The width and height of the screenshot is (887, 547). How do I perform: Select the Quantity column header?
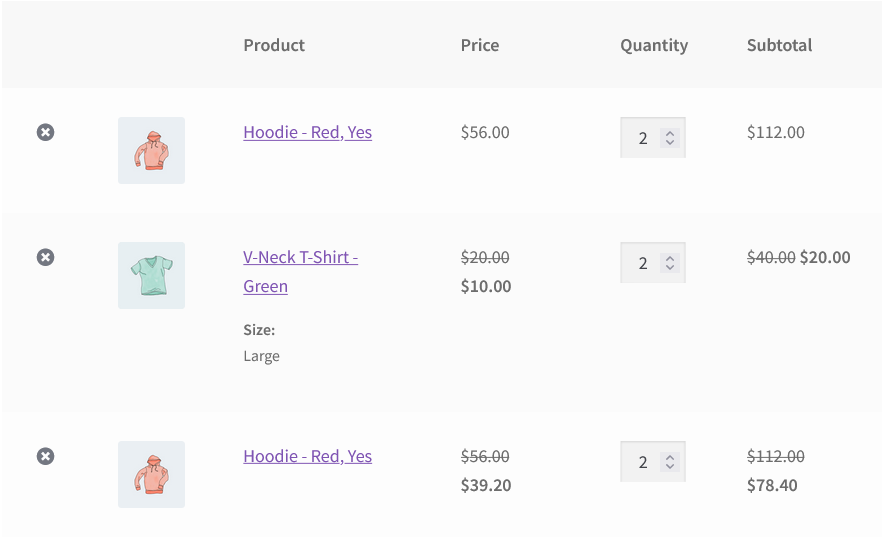(x=654, y=45)
